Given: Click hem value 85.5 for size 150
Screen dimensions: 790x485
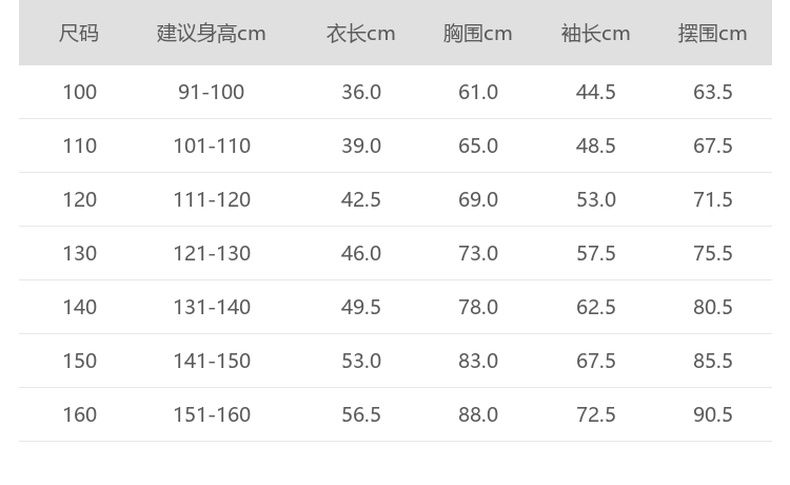Looking at the screenshot, I should tap(713, 361).
